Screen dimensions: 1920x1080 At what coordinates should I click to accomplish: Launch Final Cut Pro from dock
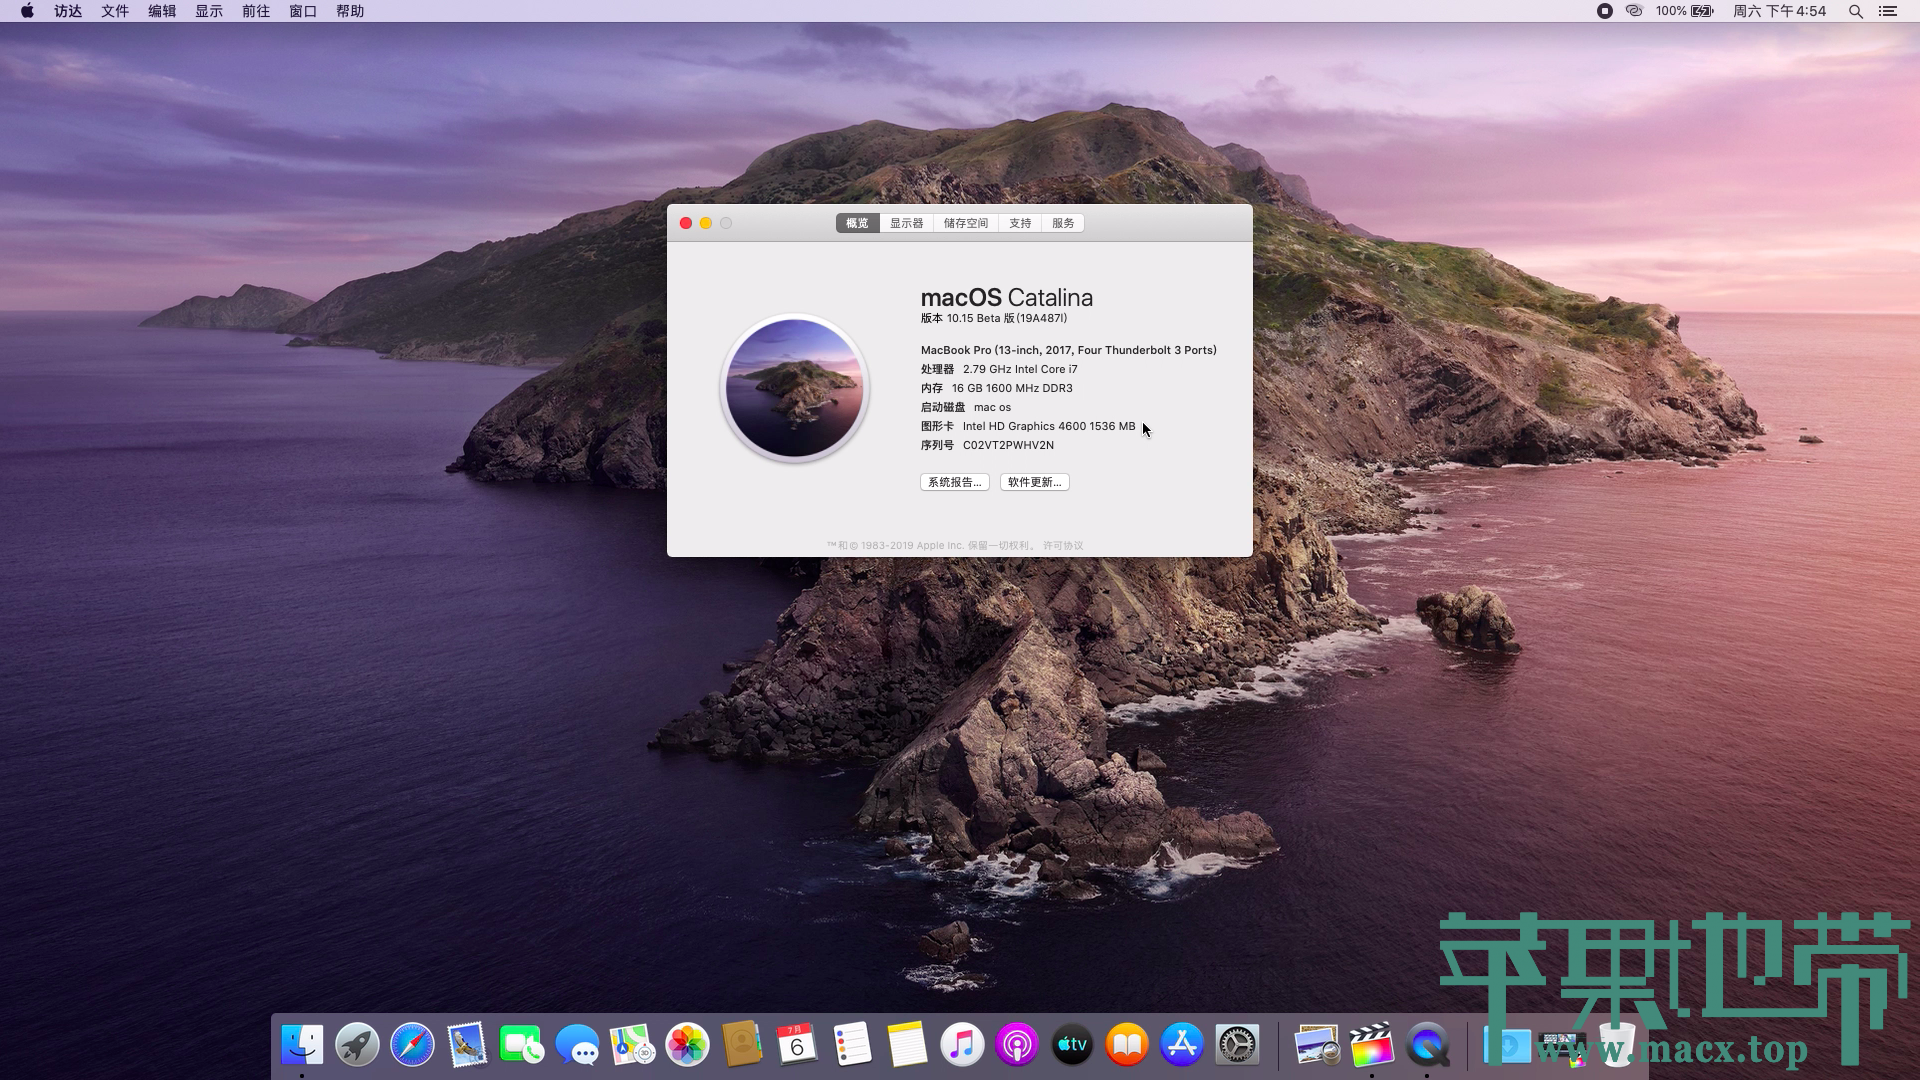[x=1372, y=1046]
